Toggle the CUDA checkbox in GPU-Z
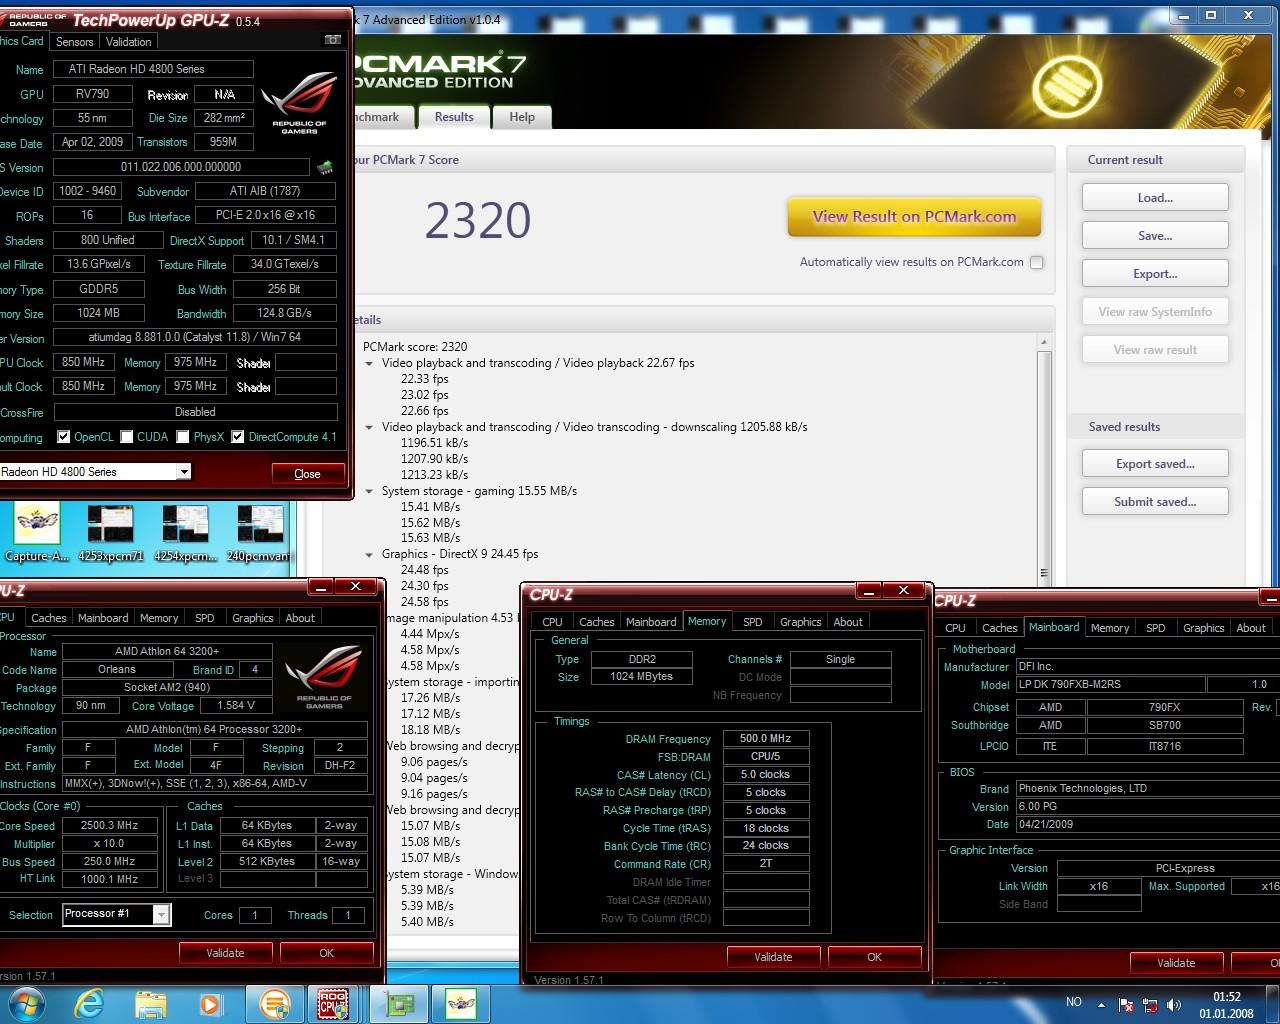 [x=127, y=436]
